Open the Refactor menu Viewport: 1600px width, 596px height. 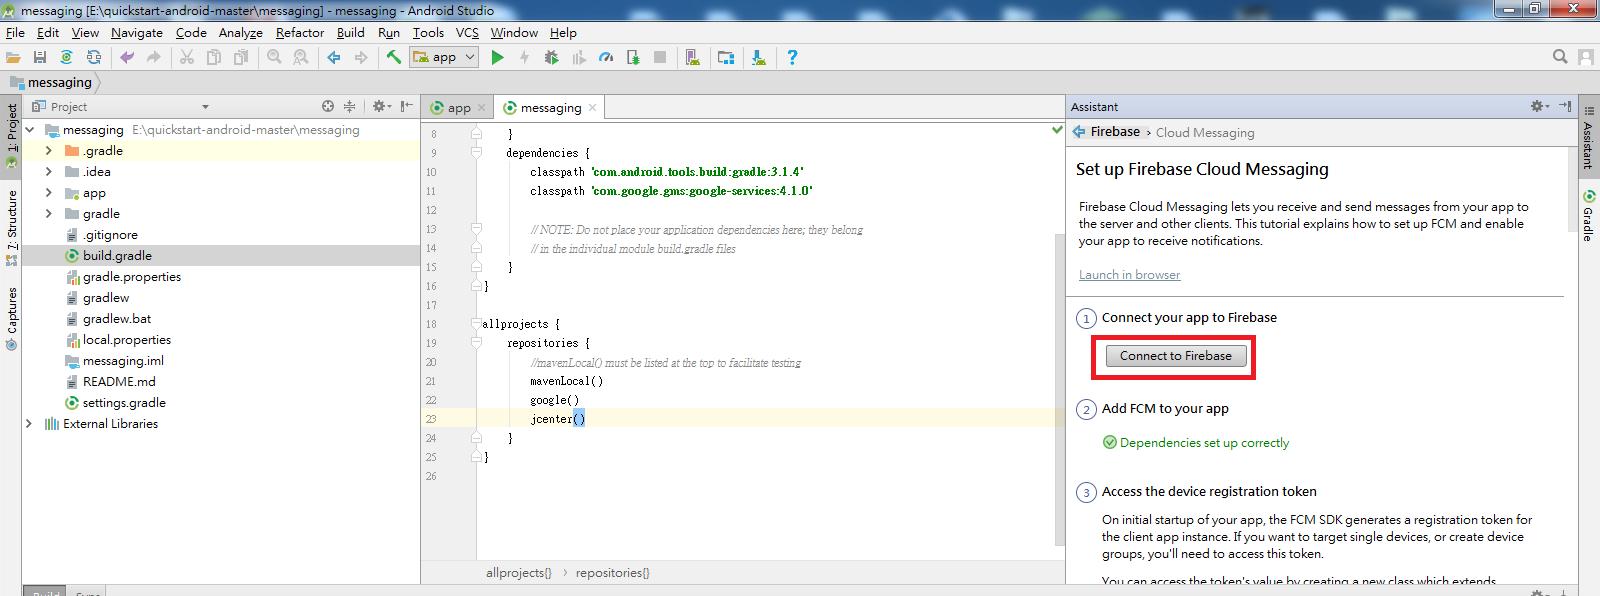coord(299,33)
